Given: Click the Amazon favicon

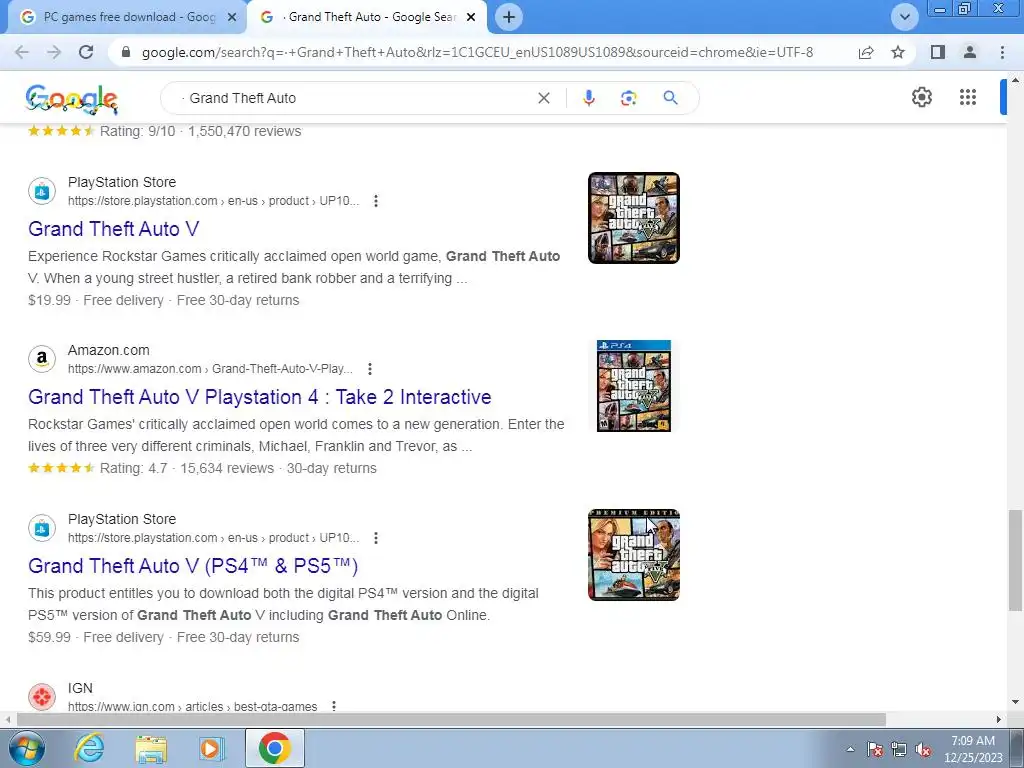Looking at the screenshot, I should pyautogui.click(x=42, y=359).
